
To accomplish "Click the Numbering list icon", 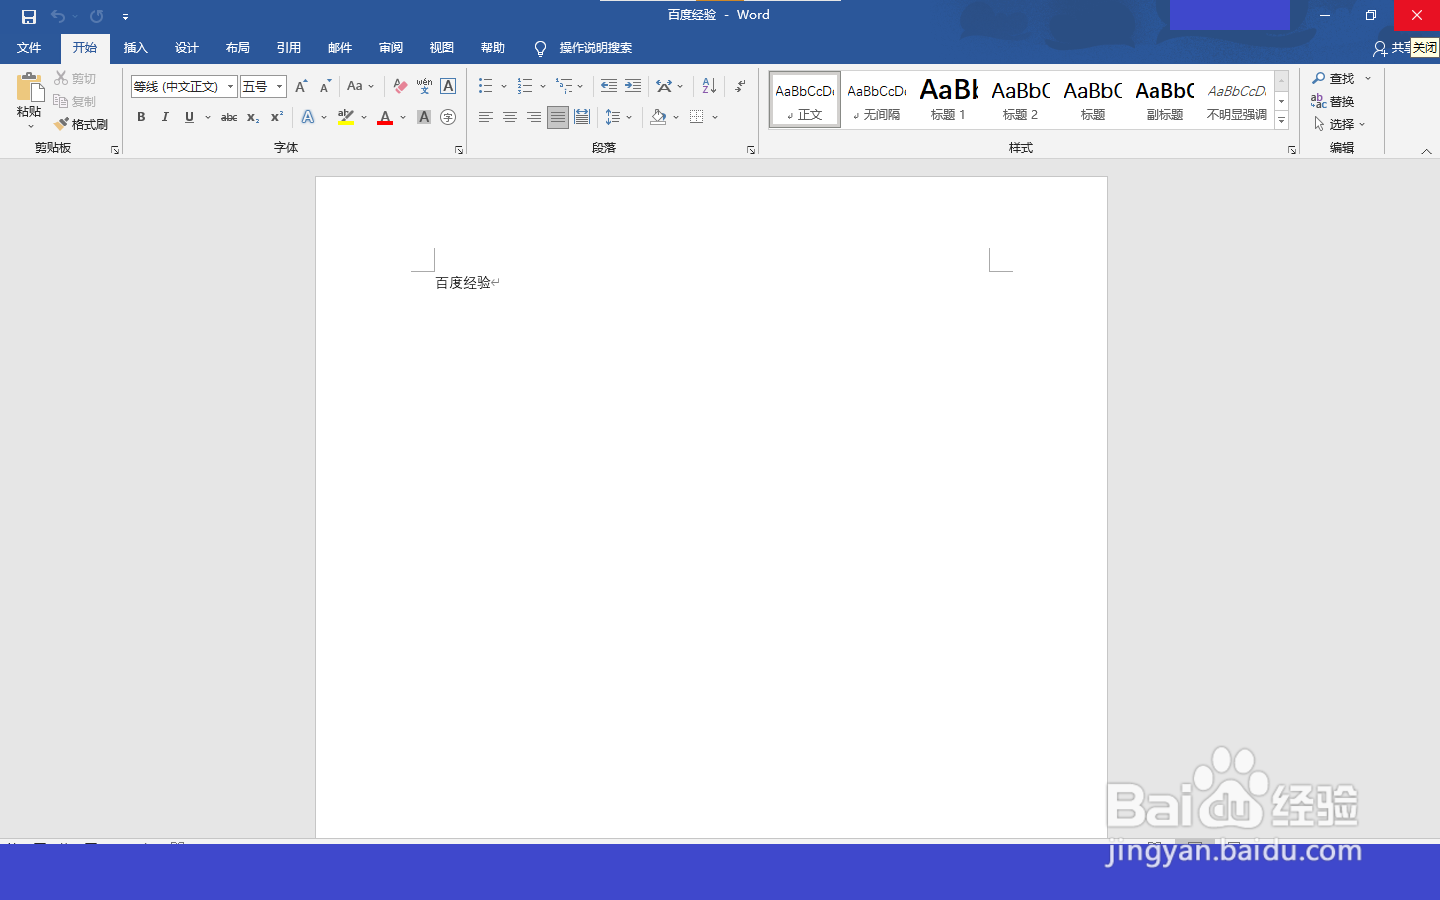I will [x=525, y=86].
